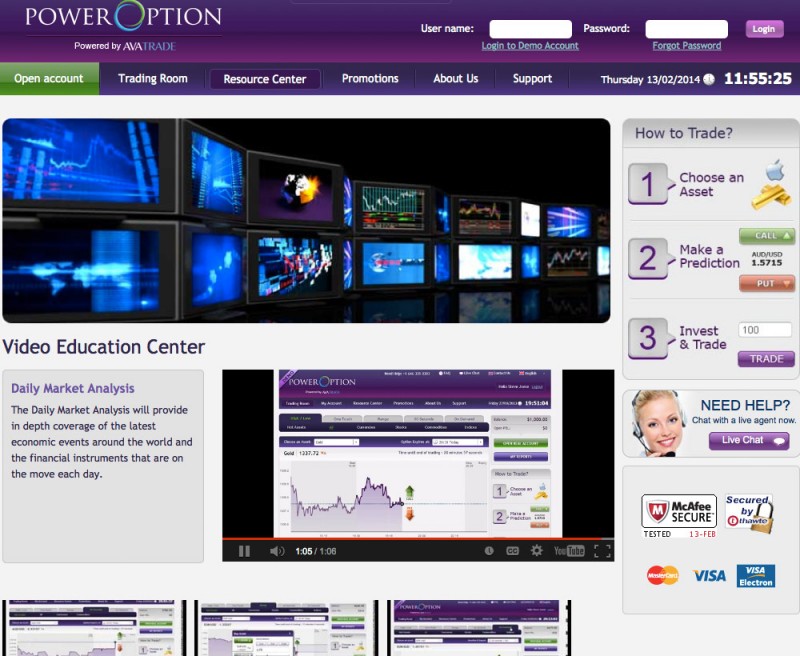Open the third video thumbnail with PowerOption header
The width and height of the screenshot is (800, 656).
coord(479,628)
